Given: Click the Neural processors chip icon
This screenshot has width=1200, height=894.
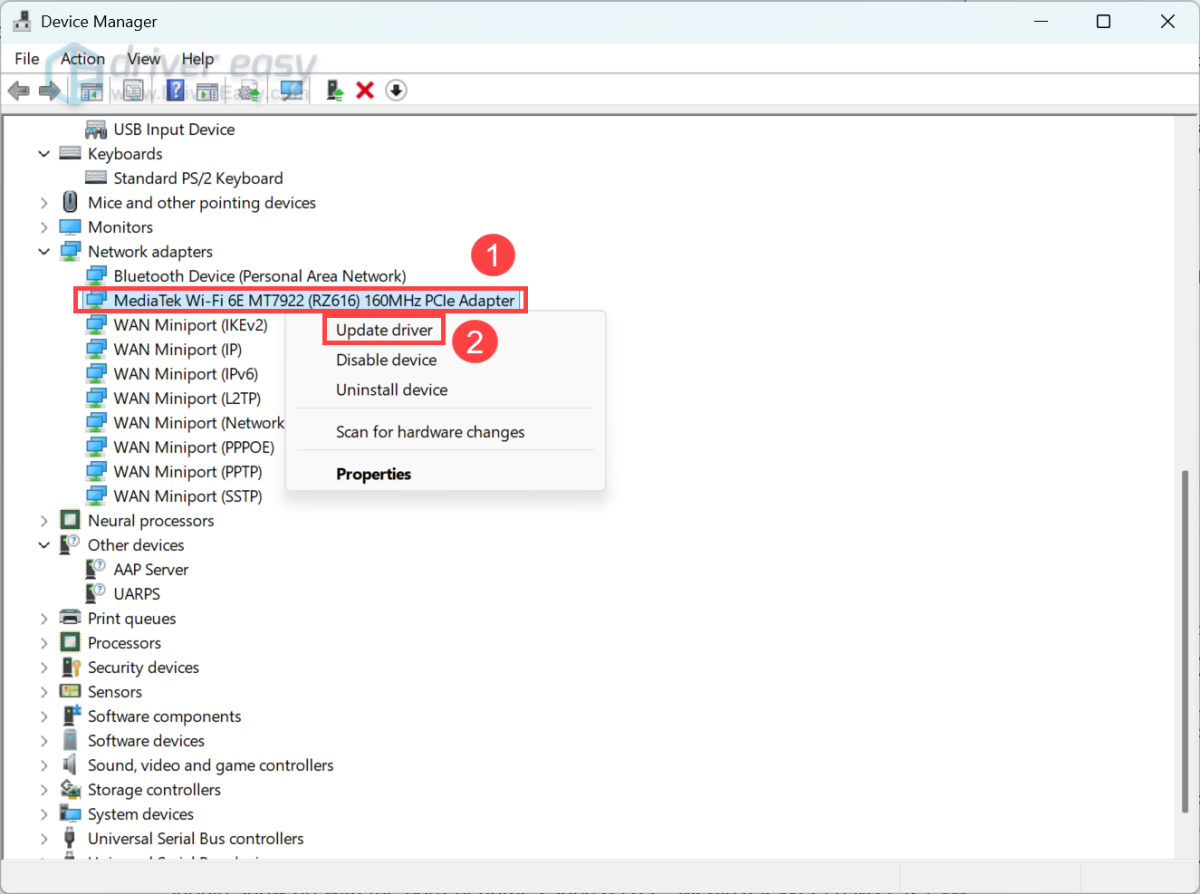Looking at the screenshot, I should (x=70, y=520).
